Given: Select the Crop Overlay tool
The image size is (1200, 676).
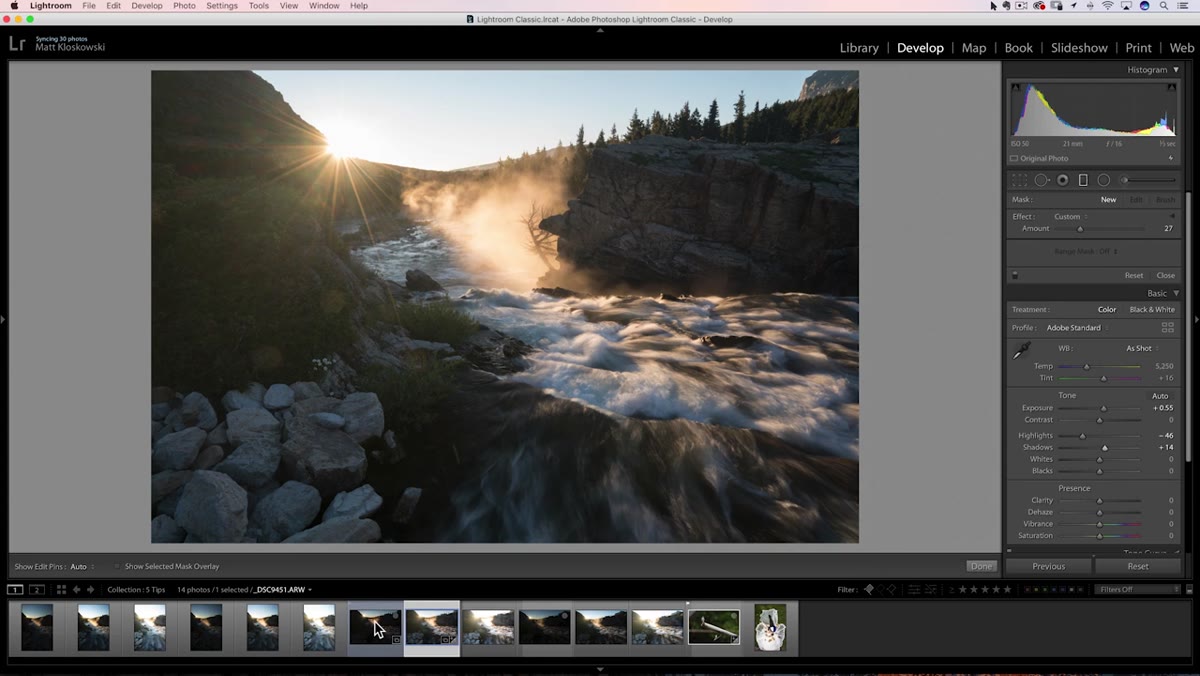Looking at the screenshot, I should coord(1019,180).
